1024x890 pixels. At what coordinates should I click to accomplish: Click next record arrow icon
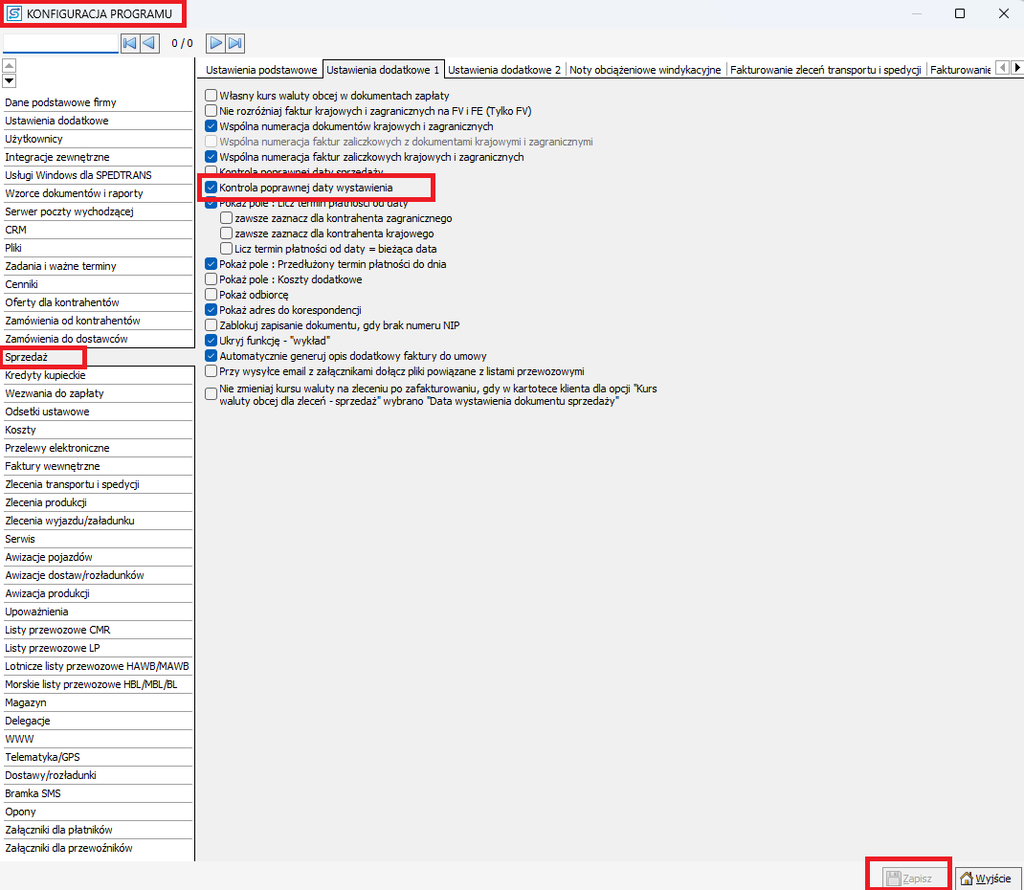215,43
